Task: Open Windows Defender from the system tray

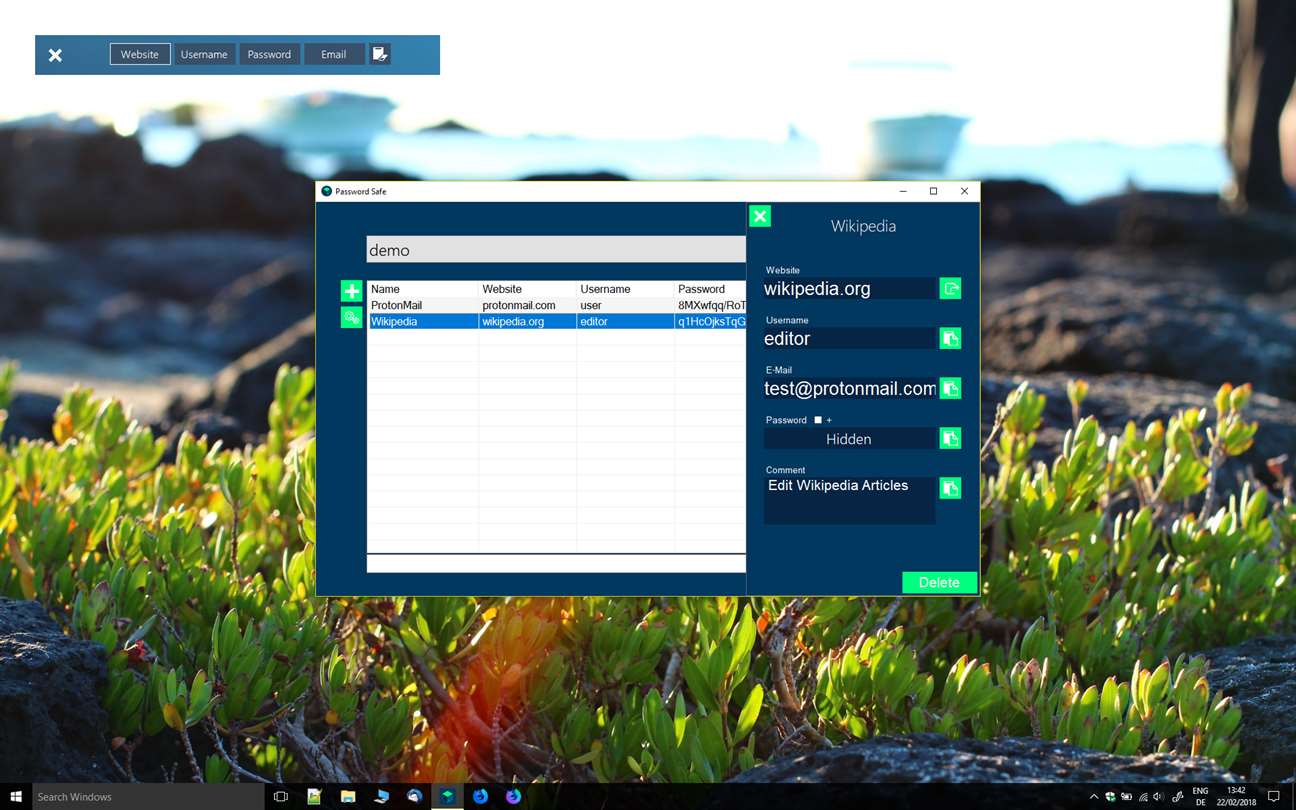Action: click(1110, 797)
